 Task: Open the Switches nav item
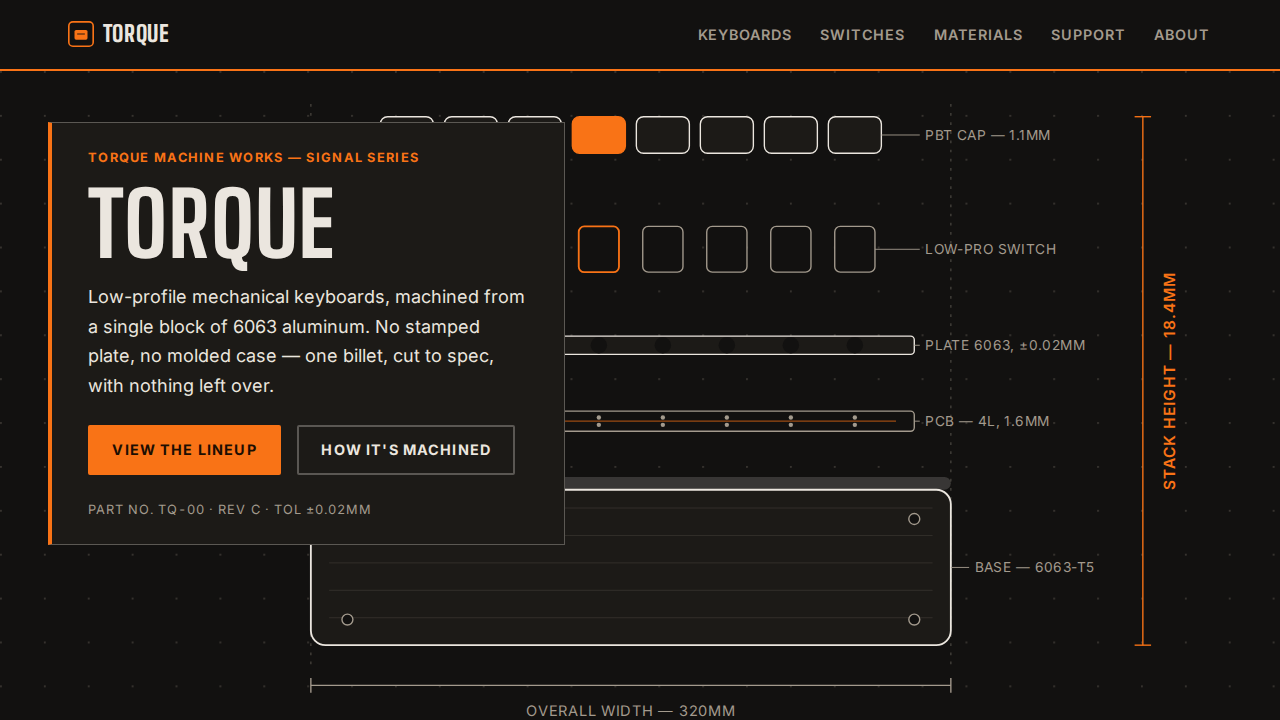point(862,35)
